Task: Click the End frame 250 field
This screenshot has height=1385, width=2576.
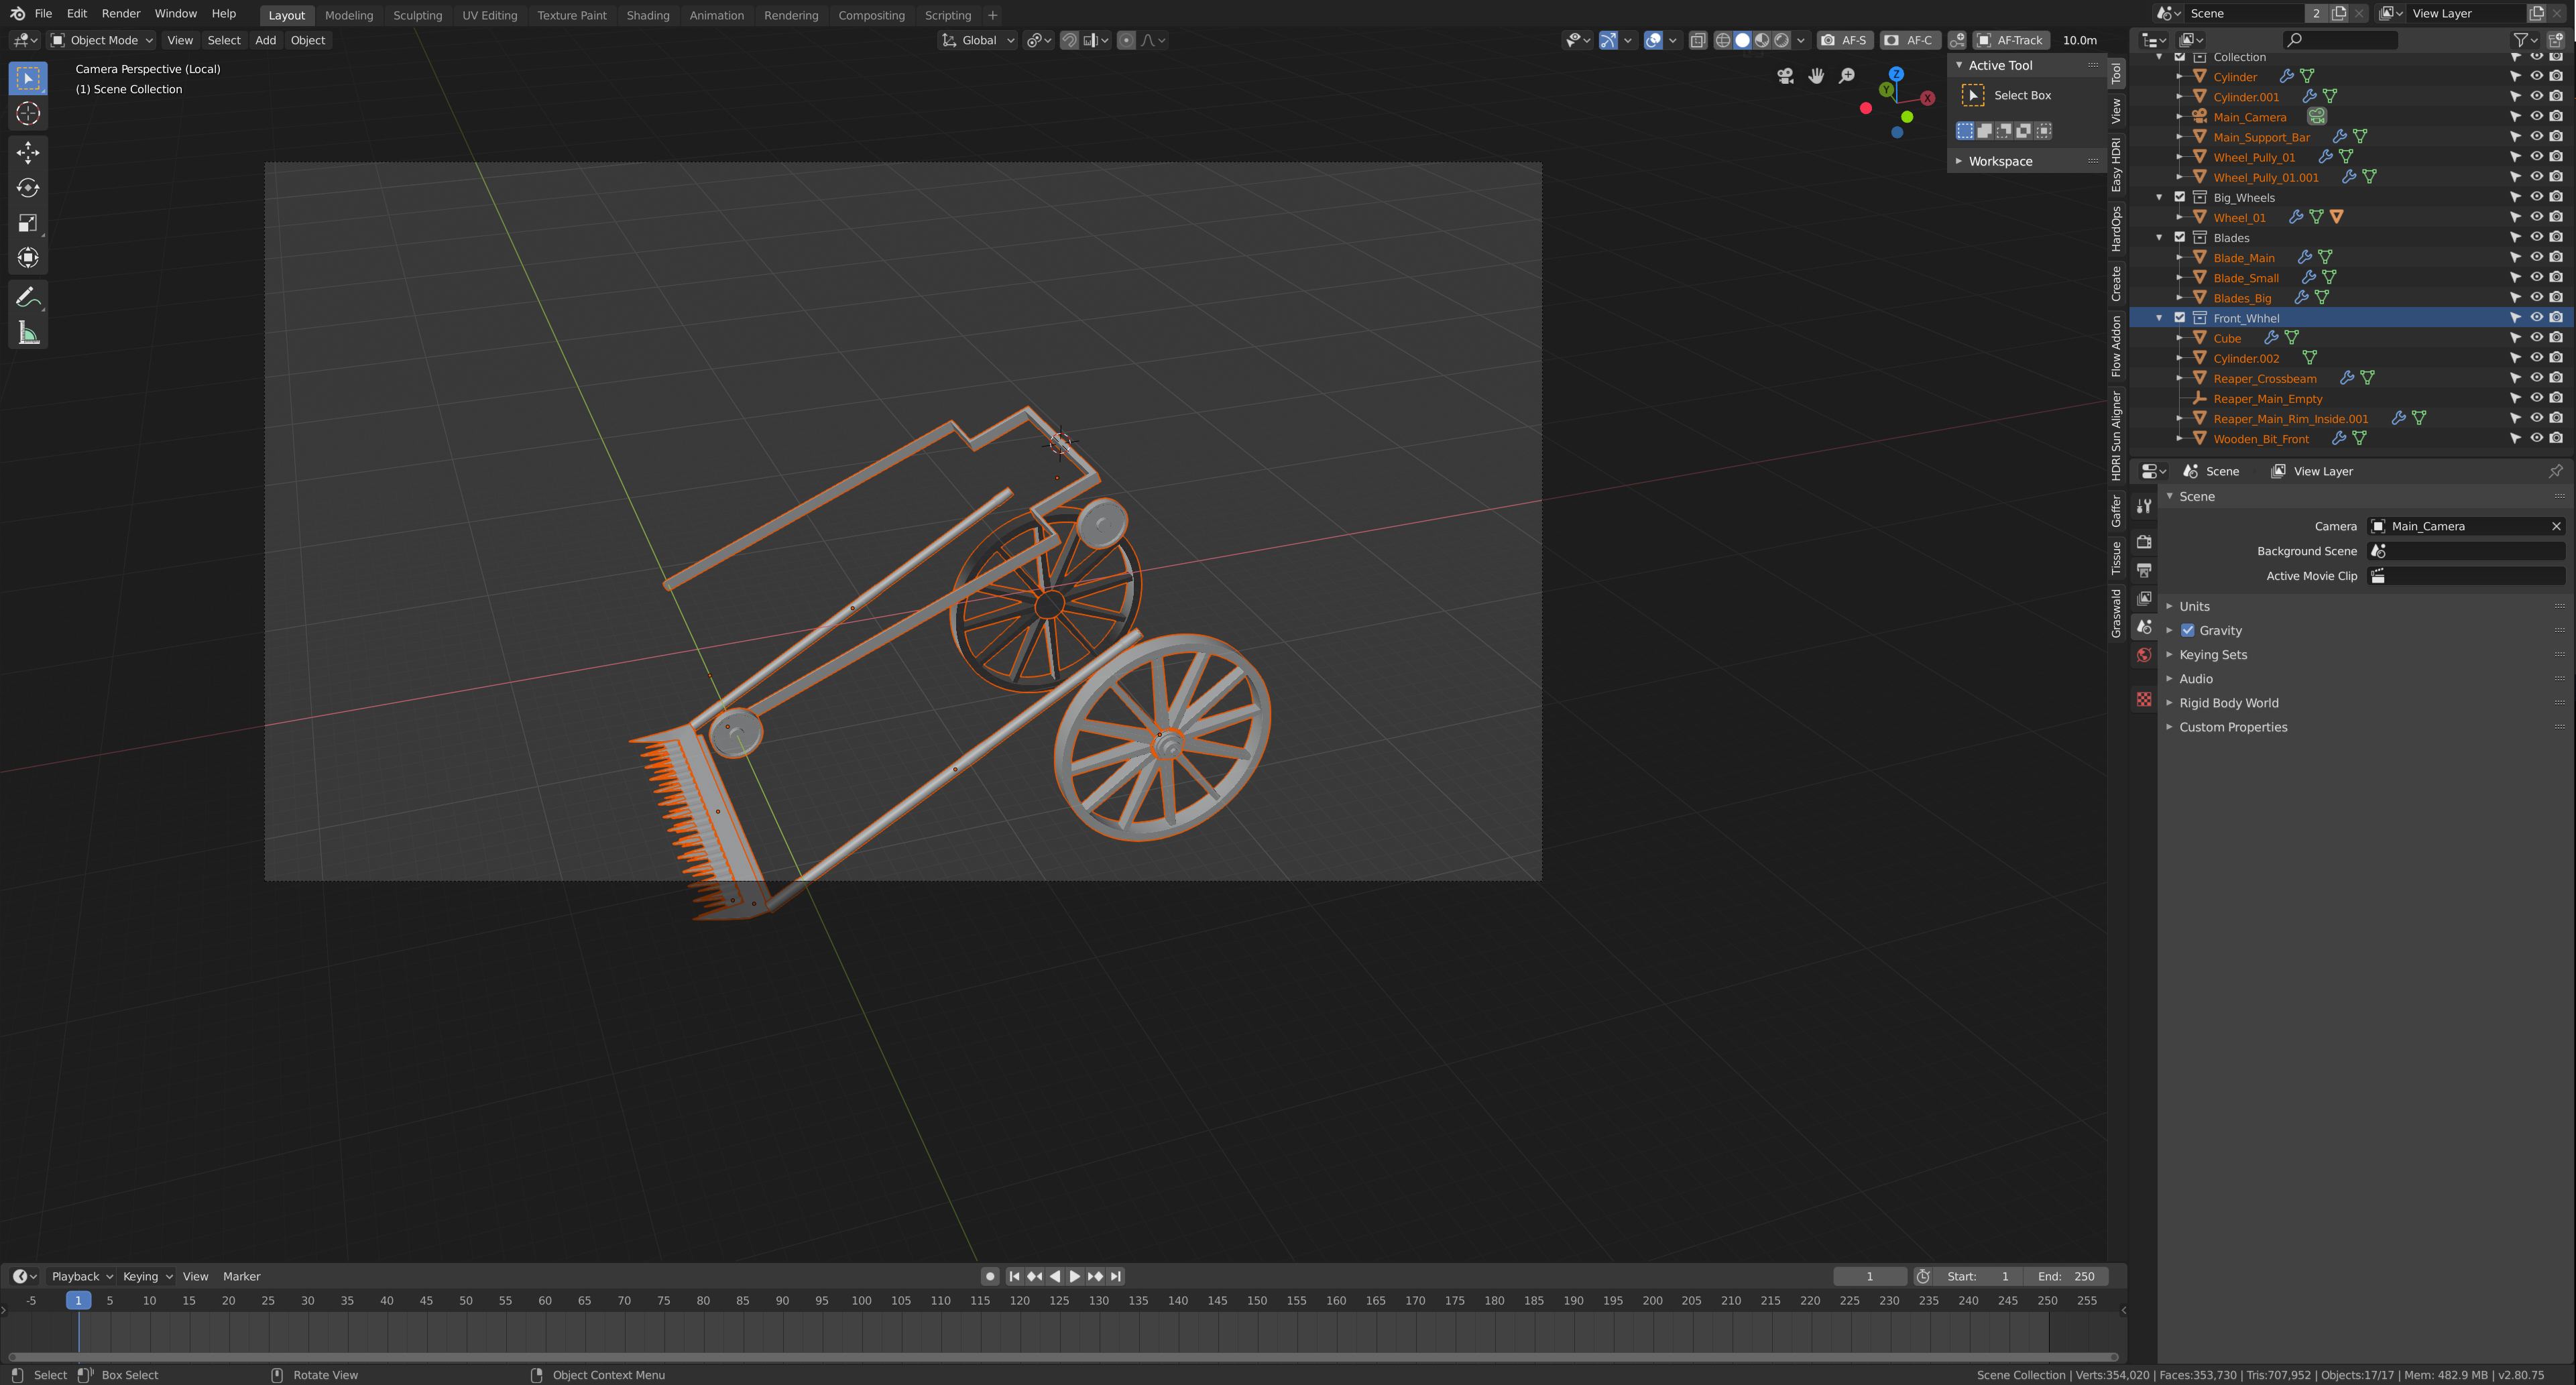Action: point(2066,1276)
